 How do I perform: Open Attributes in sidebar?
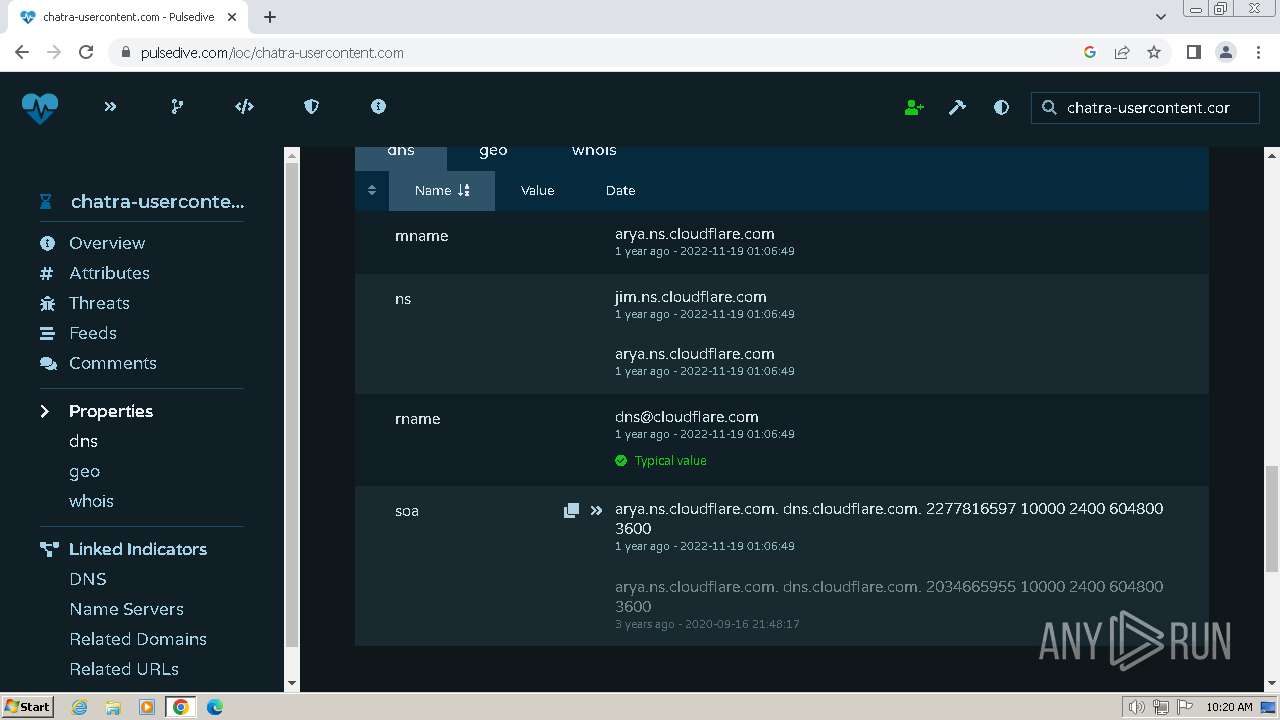click(109, 273)
